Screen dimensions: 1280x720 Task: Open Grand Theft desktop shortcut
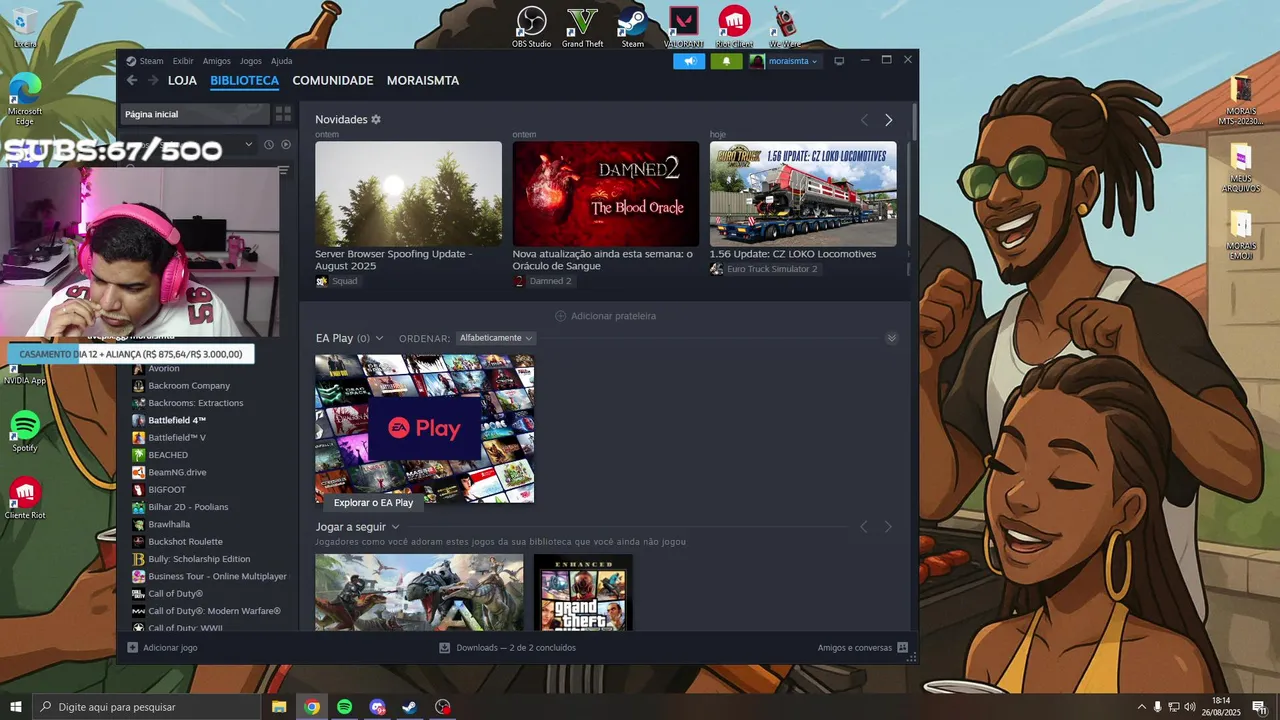click(x=582, y=27)
